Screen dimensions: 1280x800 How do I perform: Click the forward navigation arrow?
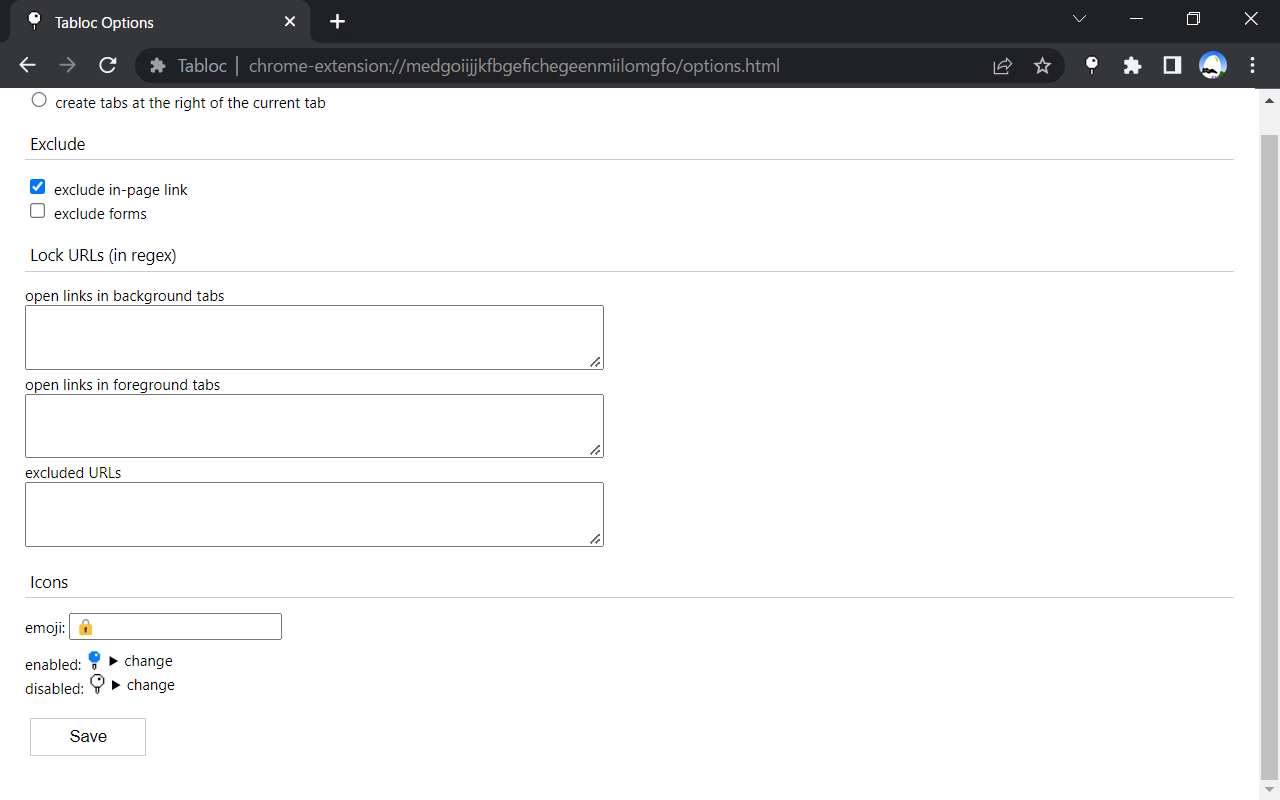click(67, 66)
